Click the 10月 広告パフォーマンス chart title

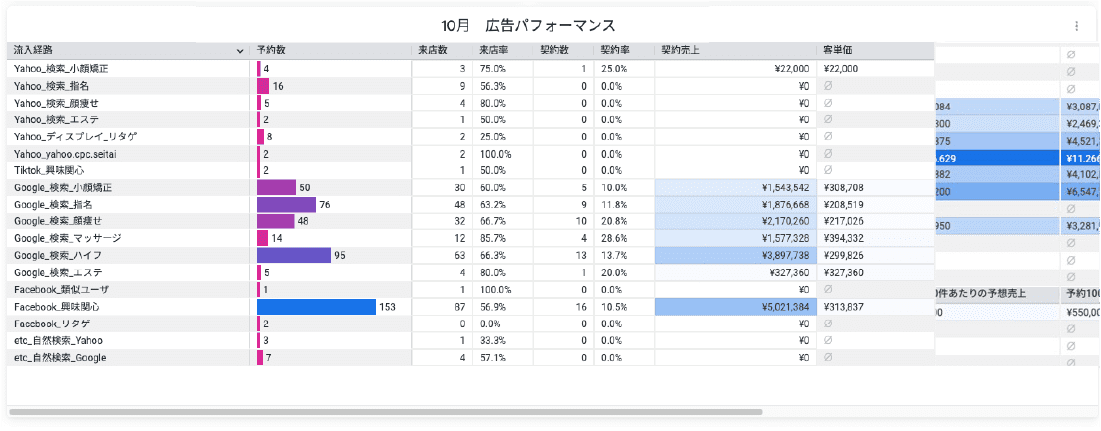pyautogui.click(x=528, y=25)
